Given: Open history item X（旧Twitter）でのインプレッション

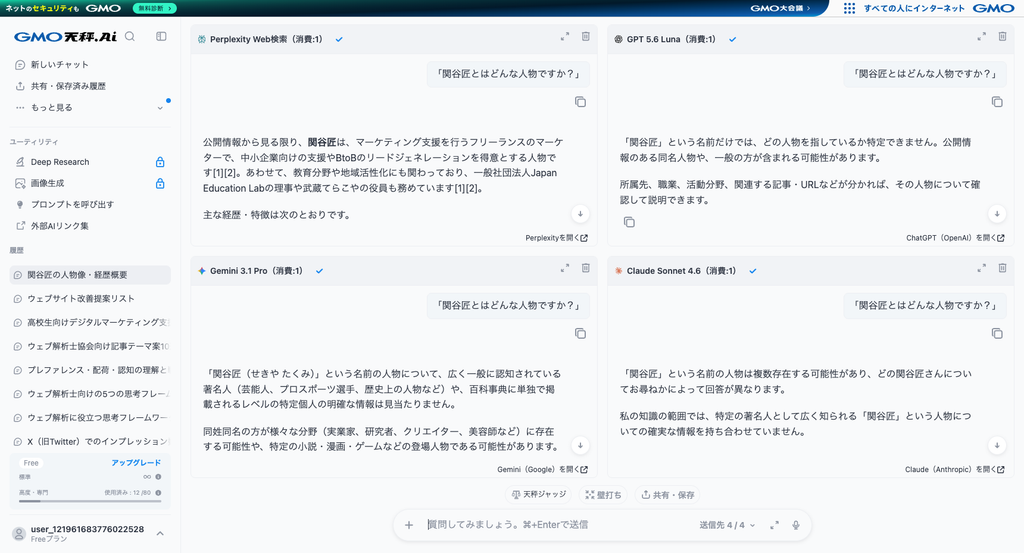Looking at the screenshot, I should coord(90,441).
